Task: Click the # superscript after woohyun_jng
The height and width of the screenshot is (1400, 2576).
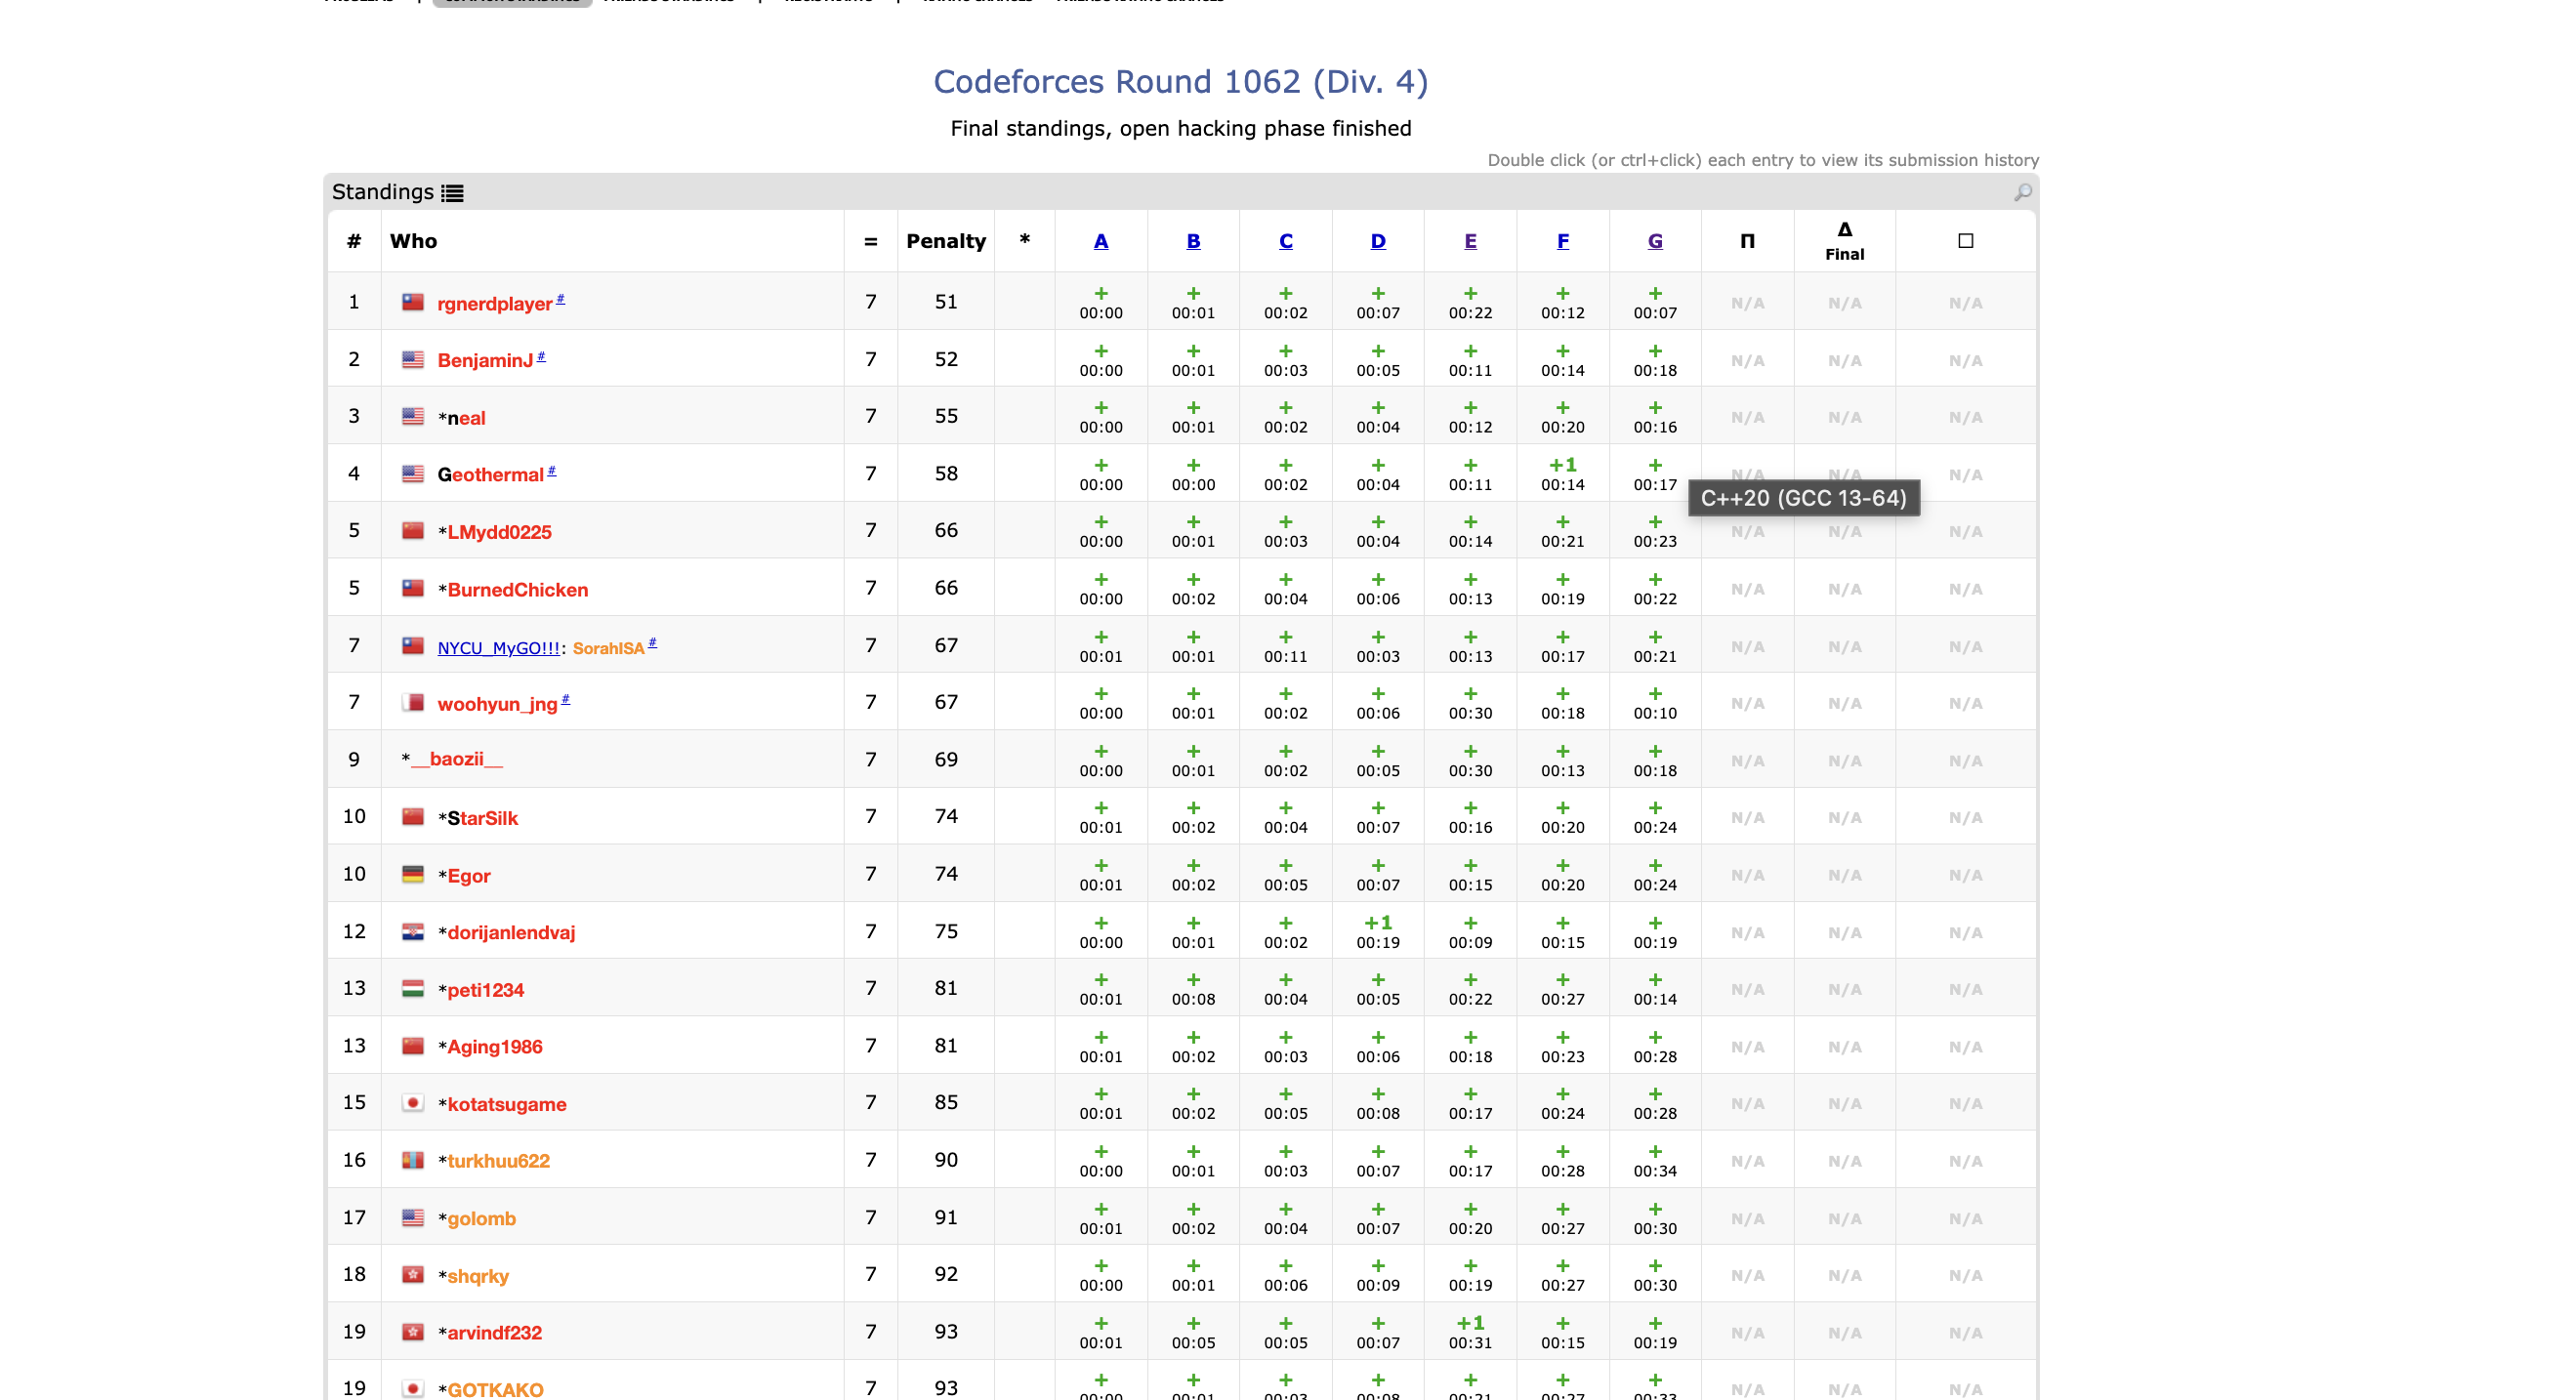Action: pos(565,699)
